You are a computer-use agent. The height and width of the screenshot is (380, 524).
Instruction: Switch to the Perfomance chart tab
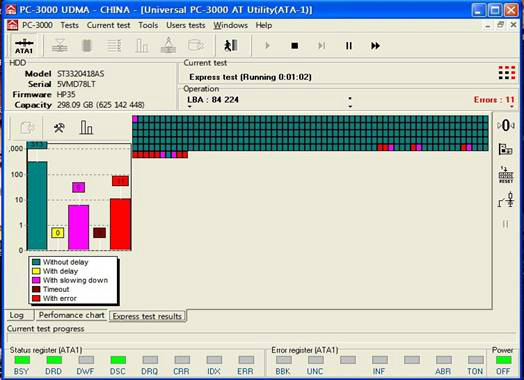[x=72, y=315]
